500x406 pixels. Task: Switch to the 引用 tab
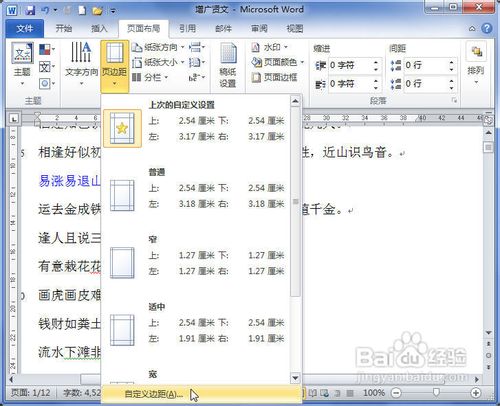click(x=187, y=28)
